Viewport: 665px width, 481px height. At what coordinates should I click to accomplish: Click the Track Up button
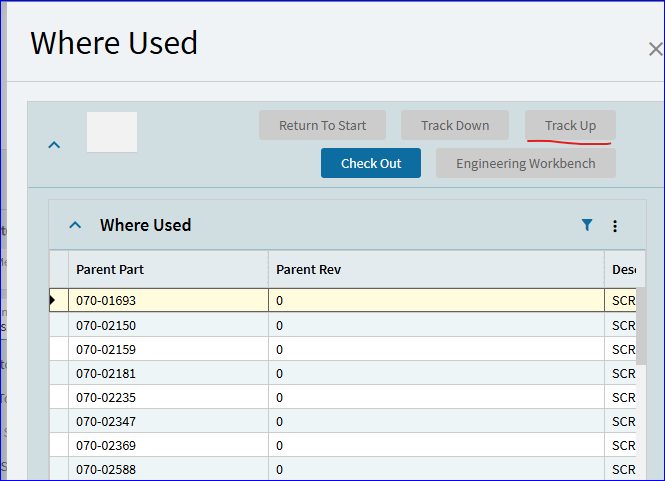(x=570, y=125)
